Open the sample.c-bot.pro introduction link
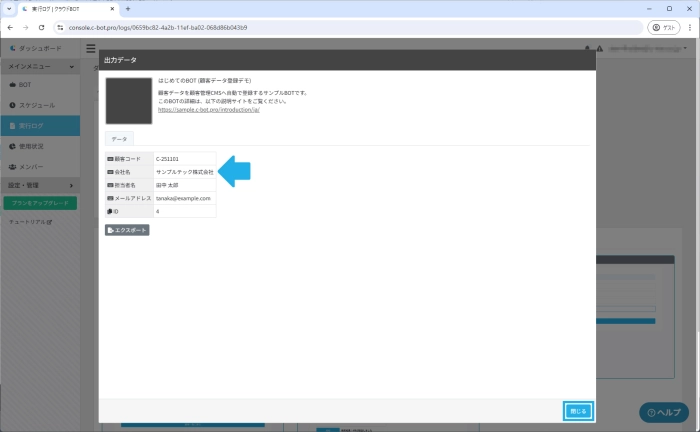Viewport: 700px width, 432px height. coord(208,110)
